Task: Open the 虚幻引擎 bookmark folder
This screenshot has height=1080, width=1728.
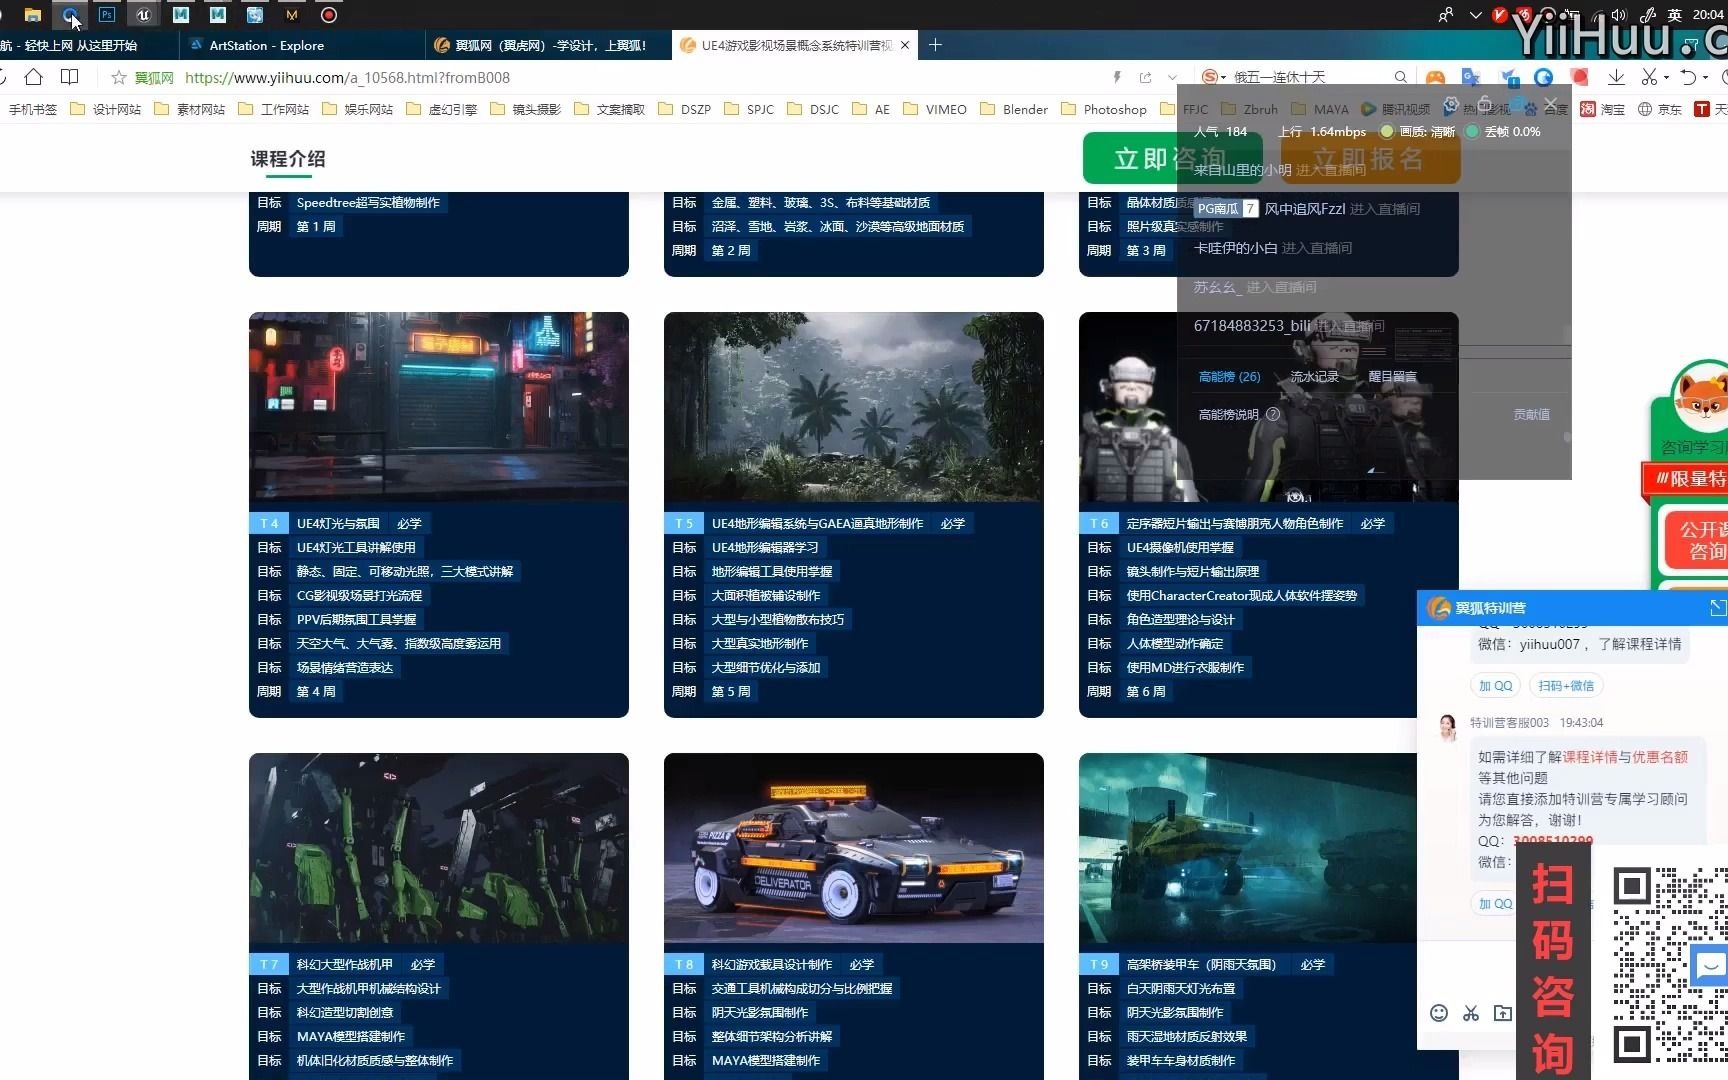Action: (x=442, y=109)
